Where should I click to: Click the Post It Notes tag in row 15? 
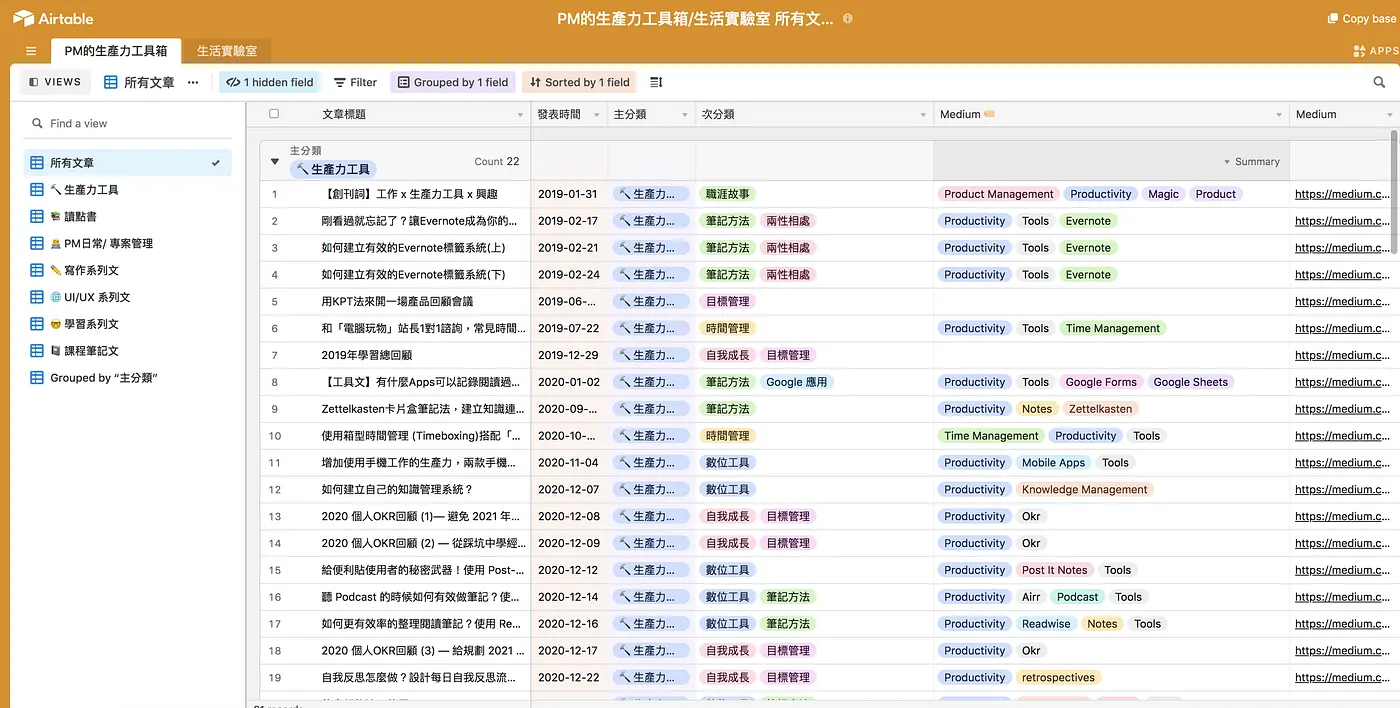point(1054,570)
